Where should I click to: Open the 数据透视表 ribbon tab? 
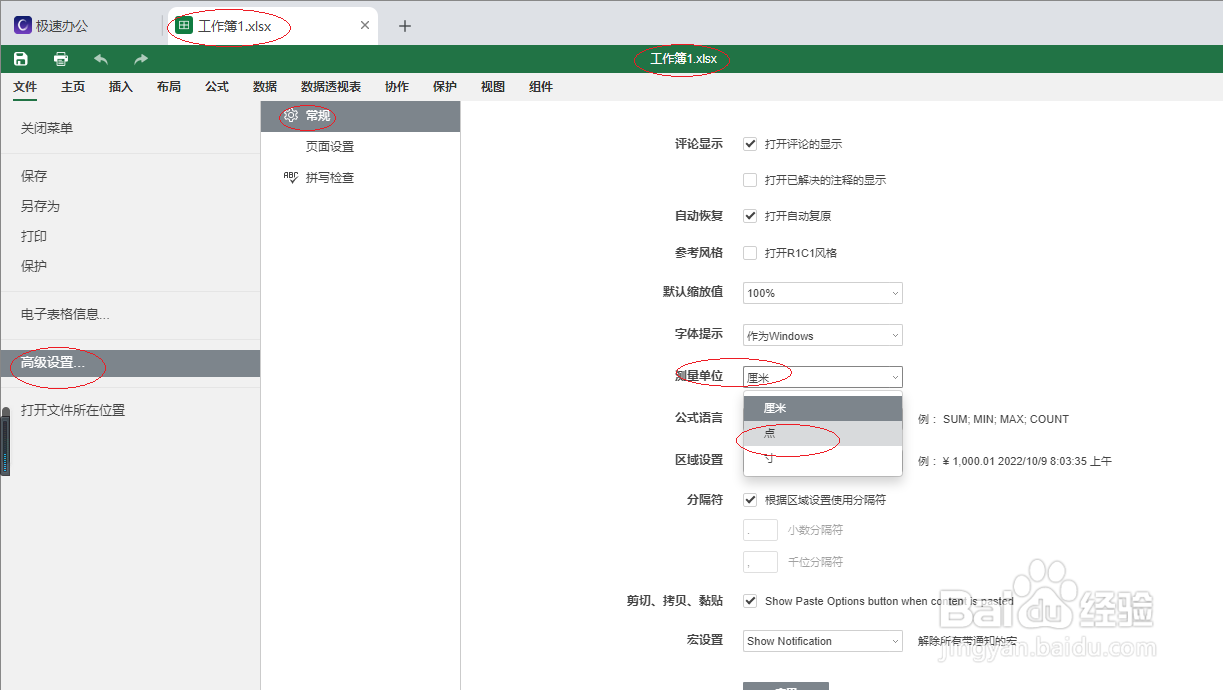[329, 86]
